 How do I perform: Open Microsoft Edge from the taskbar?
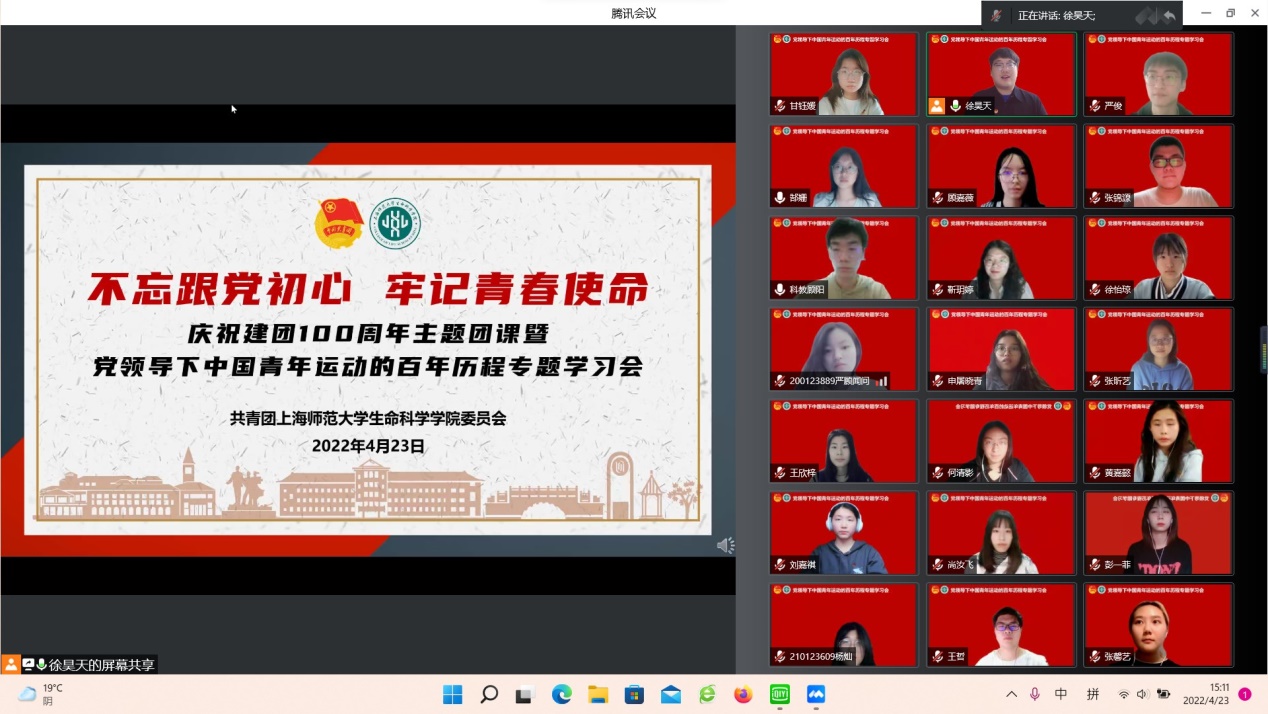click(561, 694)
